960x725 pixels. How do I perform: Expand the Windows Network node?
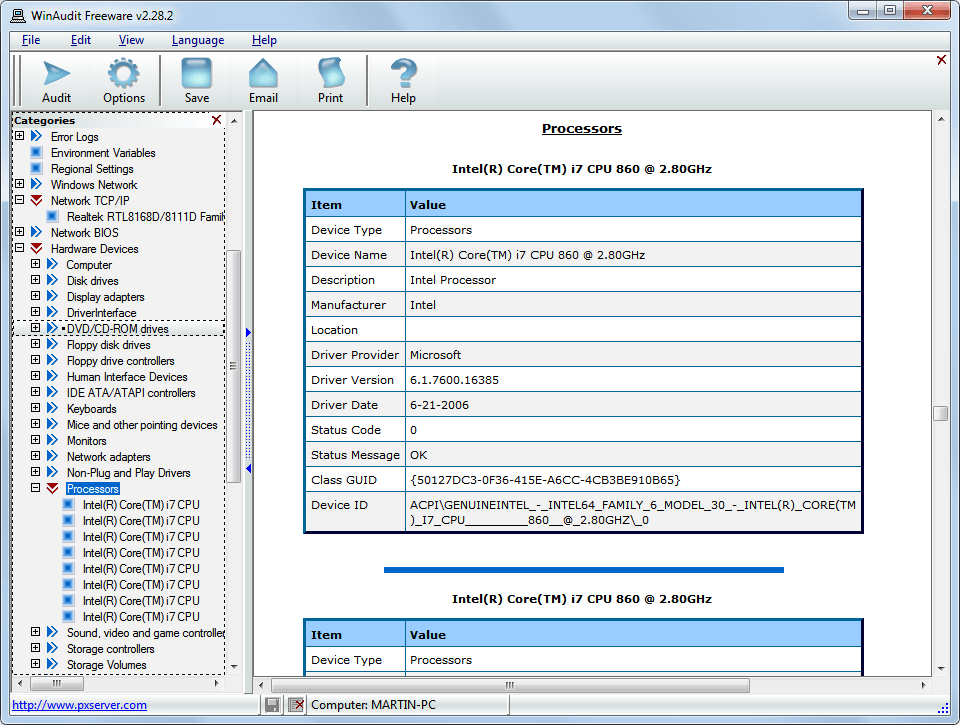[20, 184]
